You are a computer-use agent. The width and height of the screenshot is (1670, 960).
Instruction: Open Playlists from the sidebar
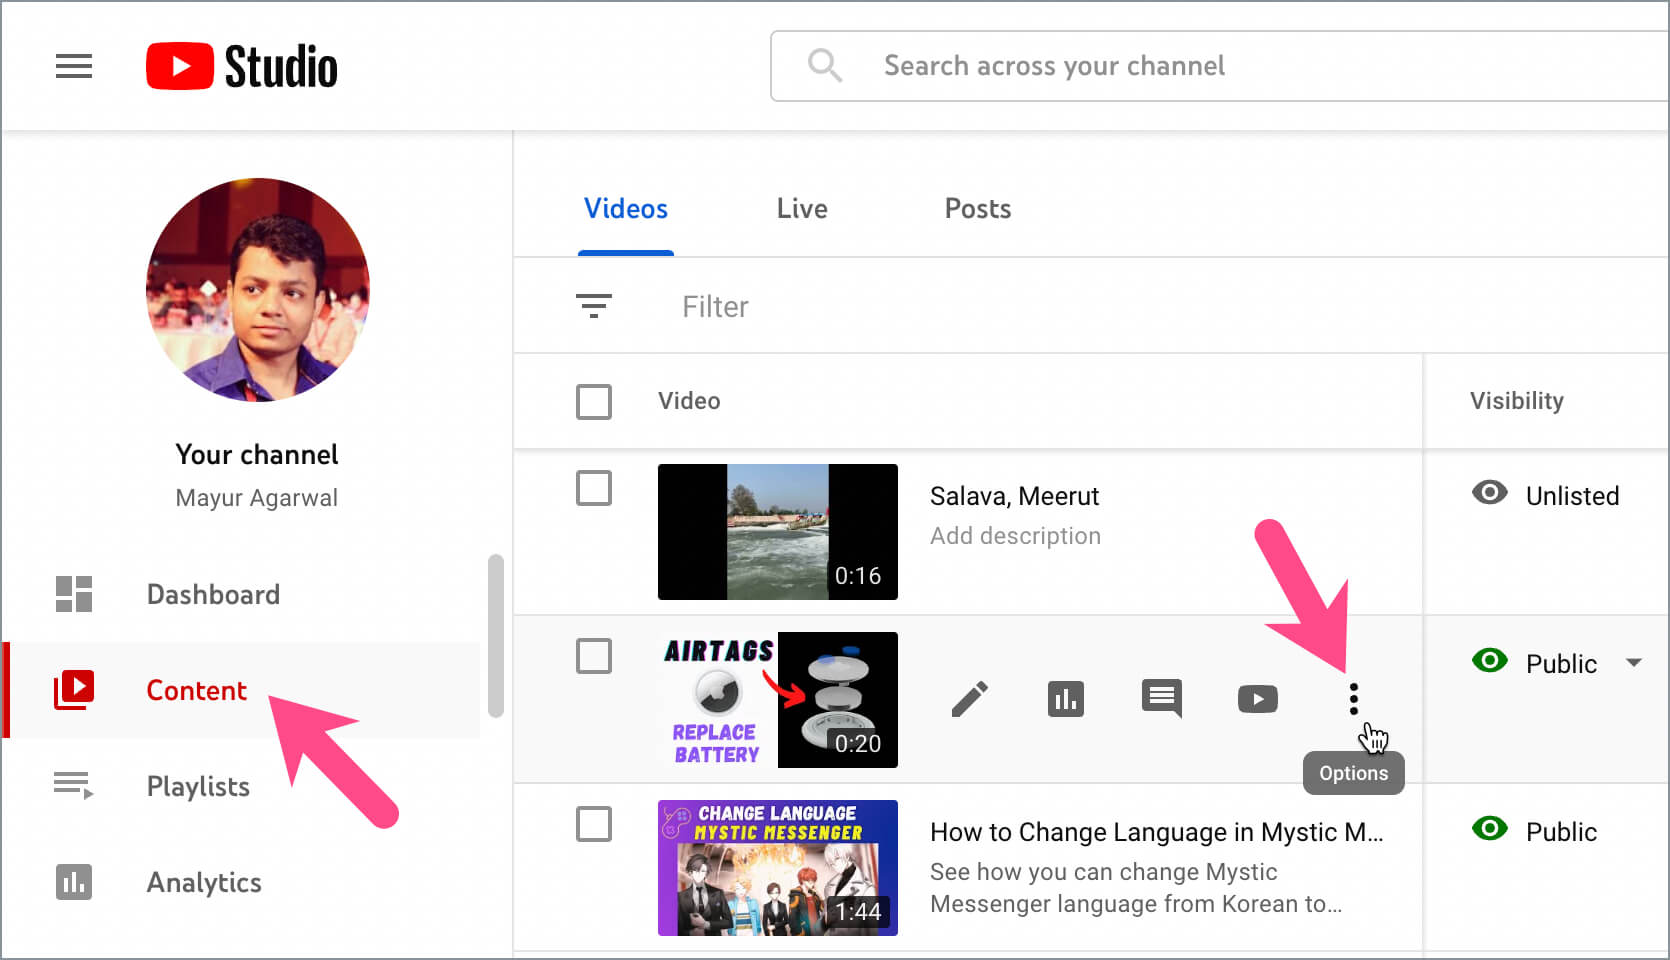pos(198,787)
